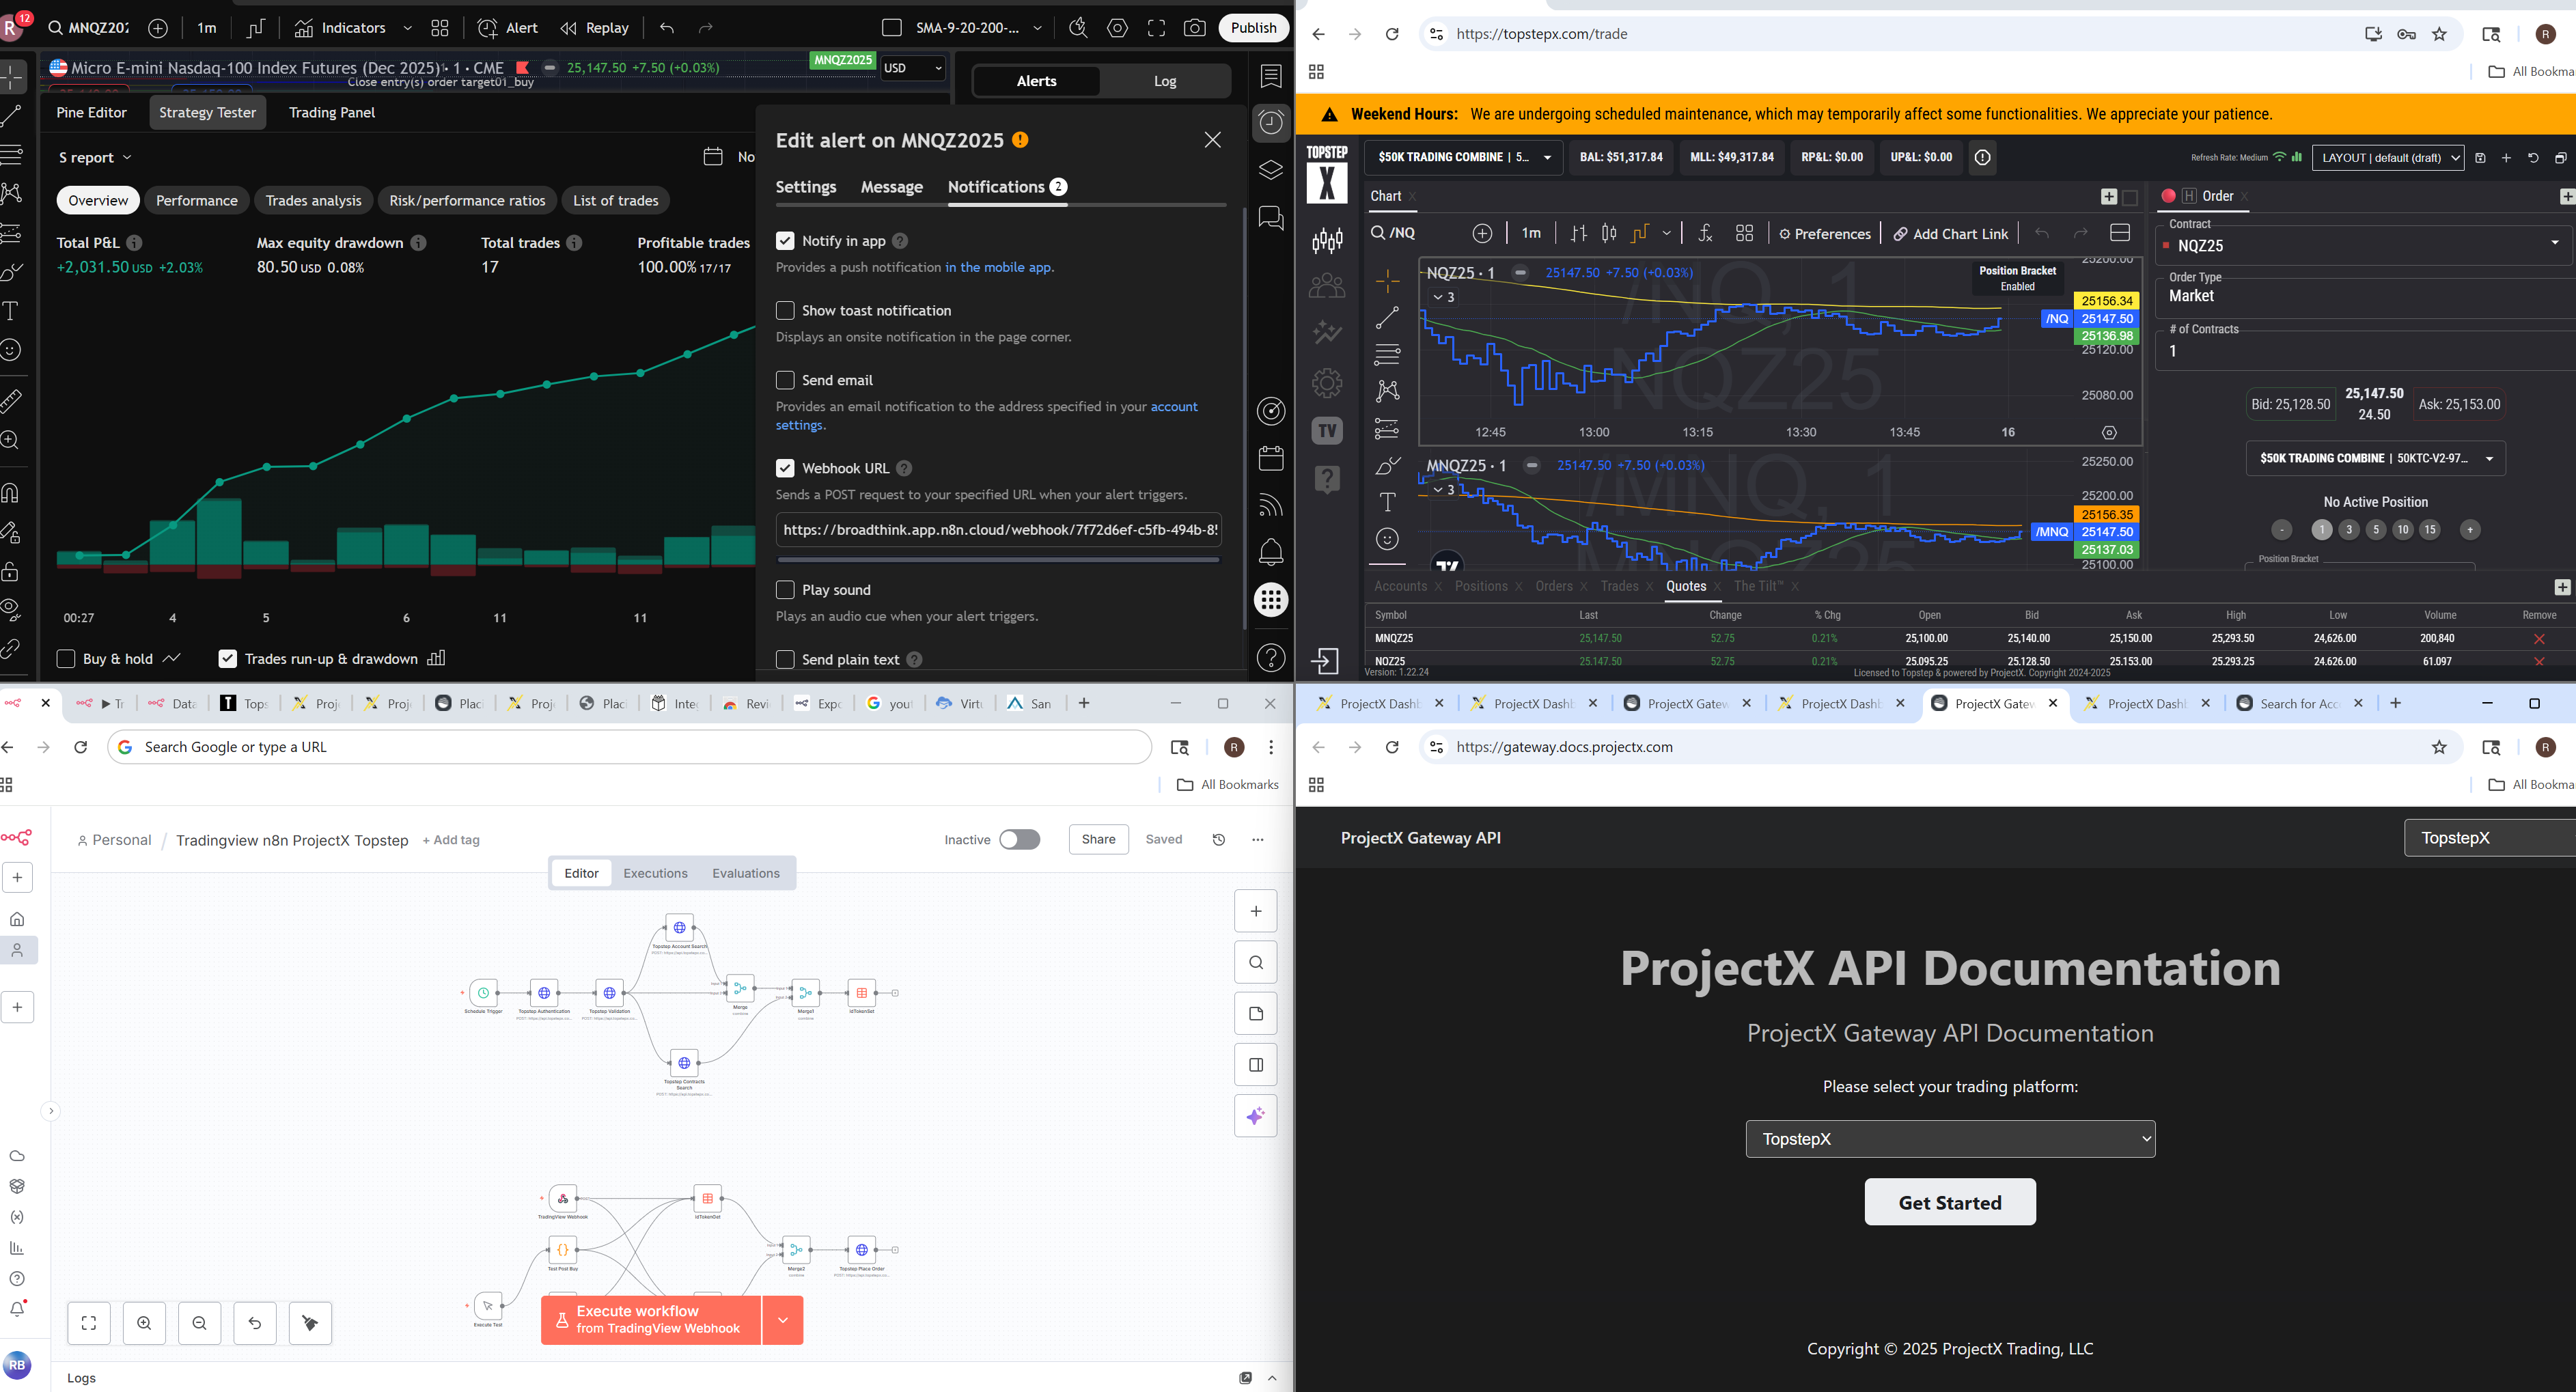Uncheck the Notify in app option
The width and height of the screenshot is (2576, 1392).
point(785,241)
